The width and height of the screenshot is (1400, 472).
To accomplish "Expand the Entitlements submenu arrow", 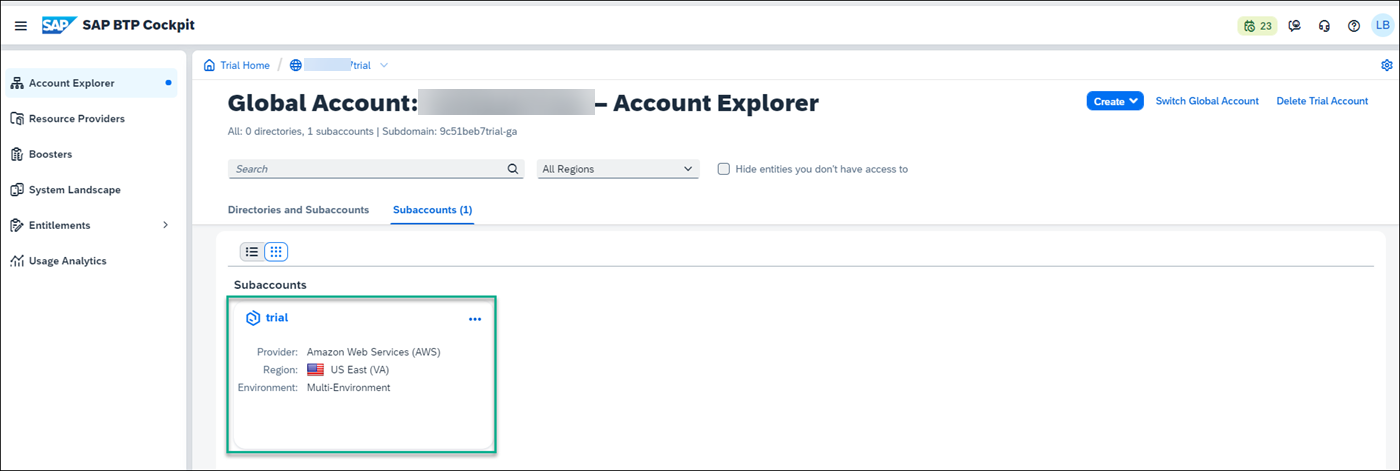I will 166,225.
